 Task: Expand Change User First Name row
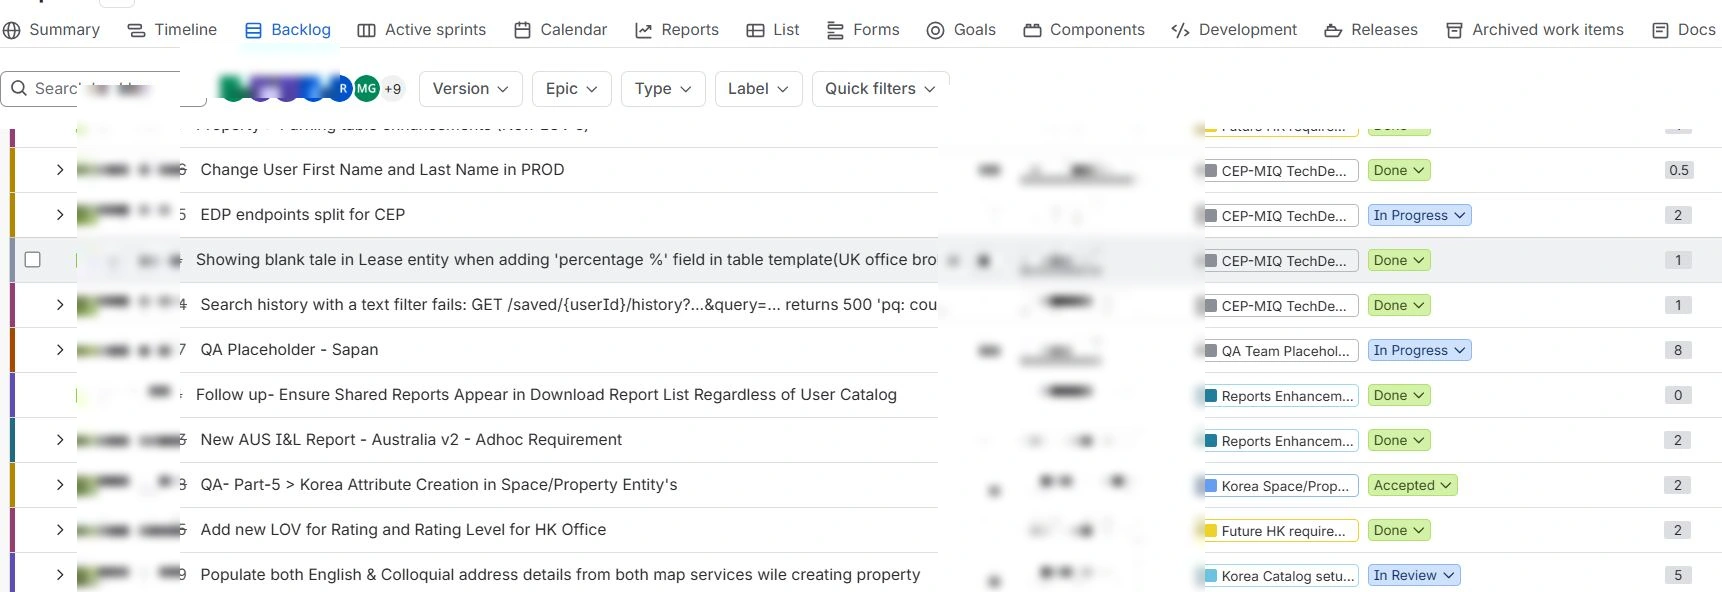pyautogui.click(x=59, y=170)
